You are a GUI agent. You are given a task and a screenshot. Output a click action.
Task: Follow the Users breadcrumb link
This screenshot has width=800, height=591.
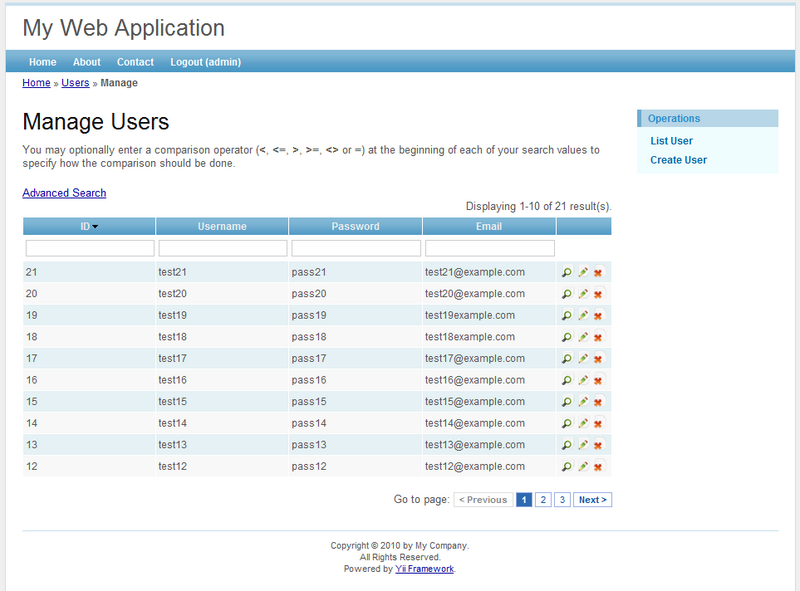[x=75, y=83]
